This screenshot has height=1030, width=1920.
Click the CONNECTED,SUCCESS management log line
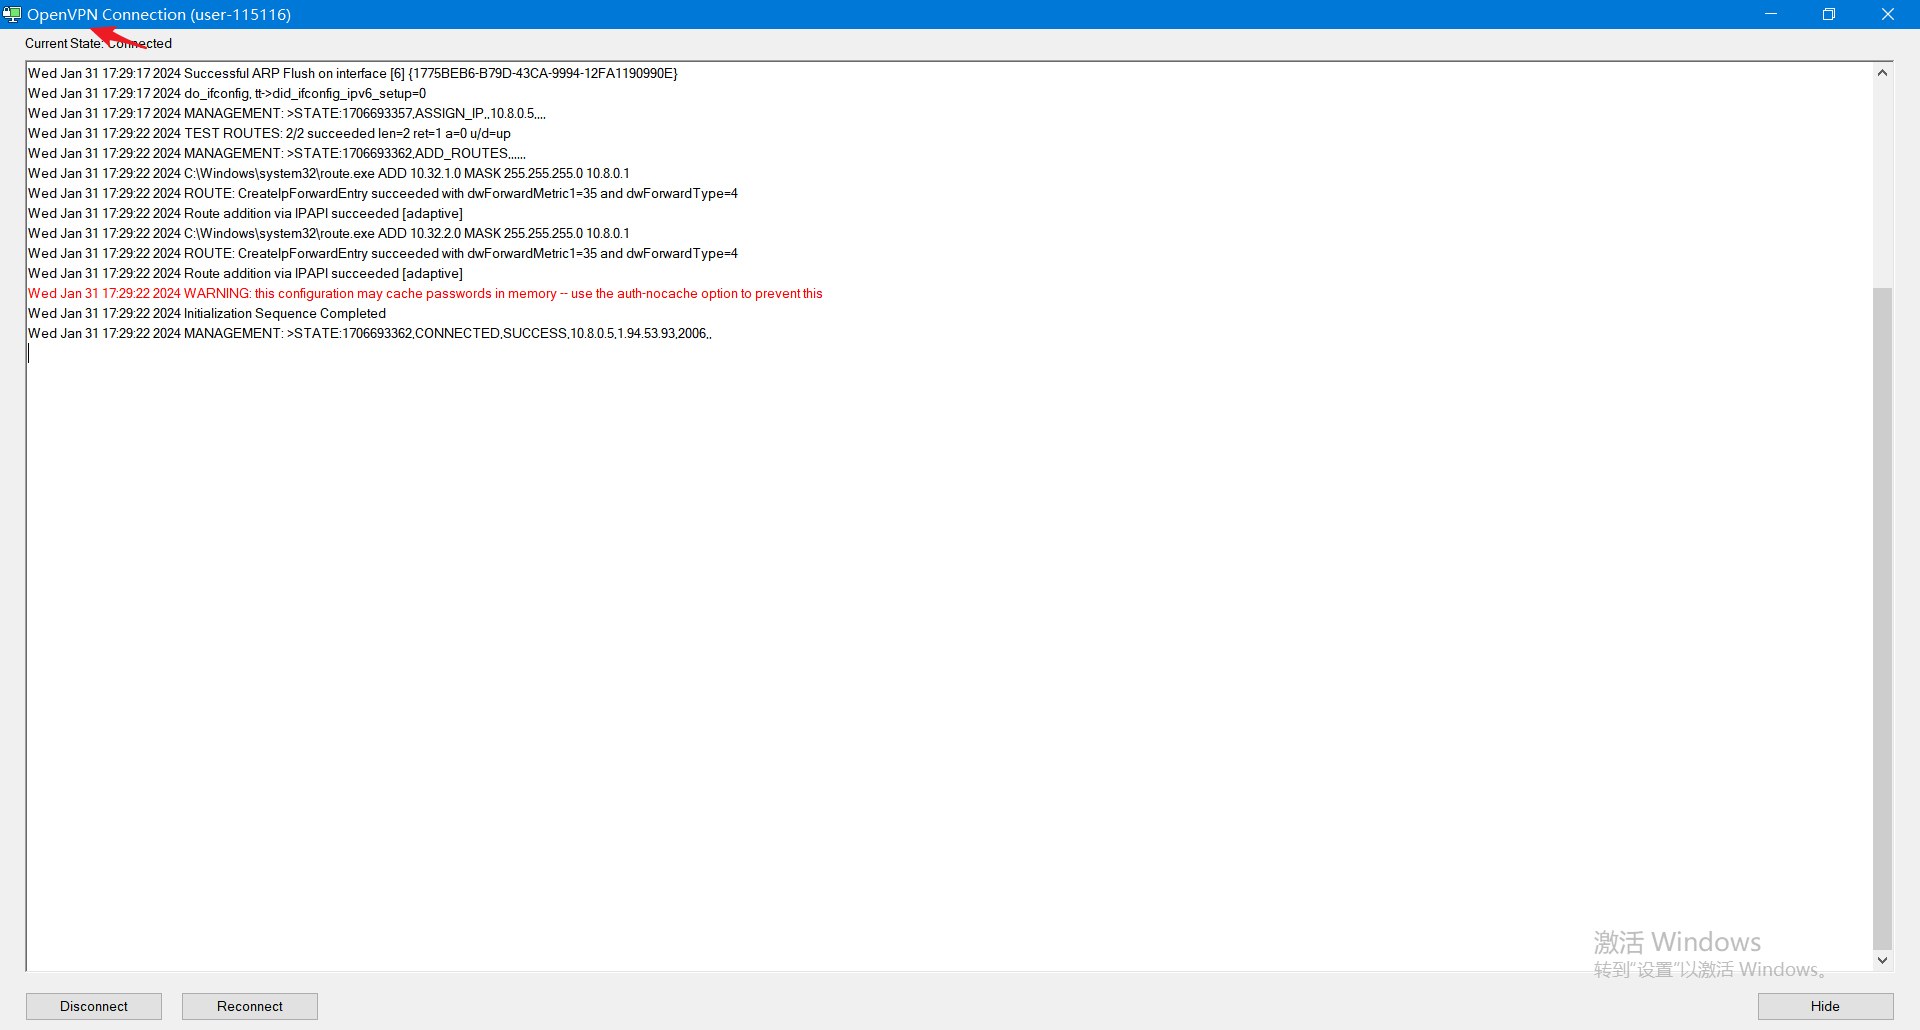(370, 333)
